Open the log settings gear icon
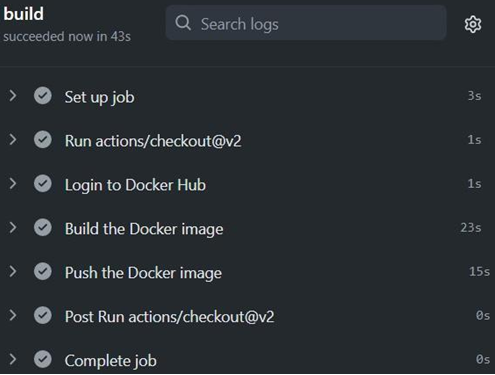The width and height of the screenshot is (495, 375). pyautogui.click(x=473, y=24)
